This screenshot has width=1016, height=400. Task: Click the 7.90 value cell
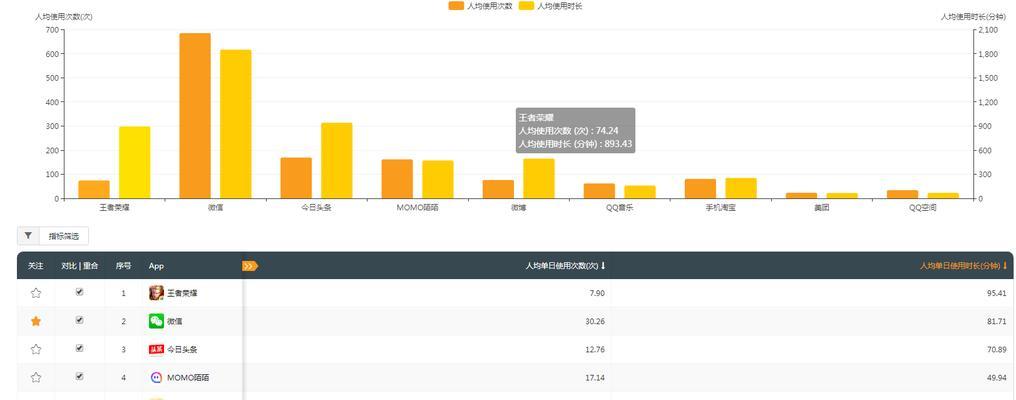(597, 293)
